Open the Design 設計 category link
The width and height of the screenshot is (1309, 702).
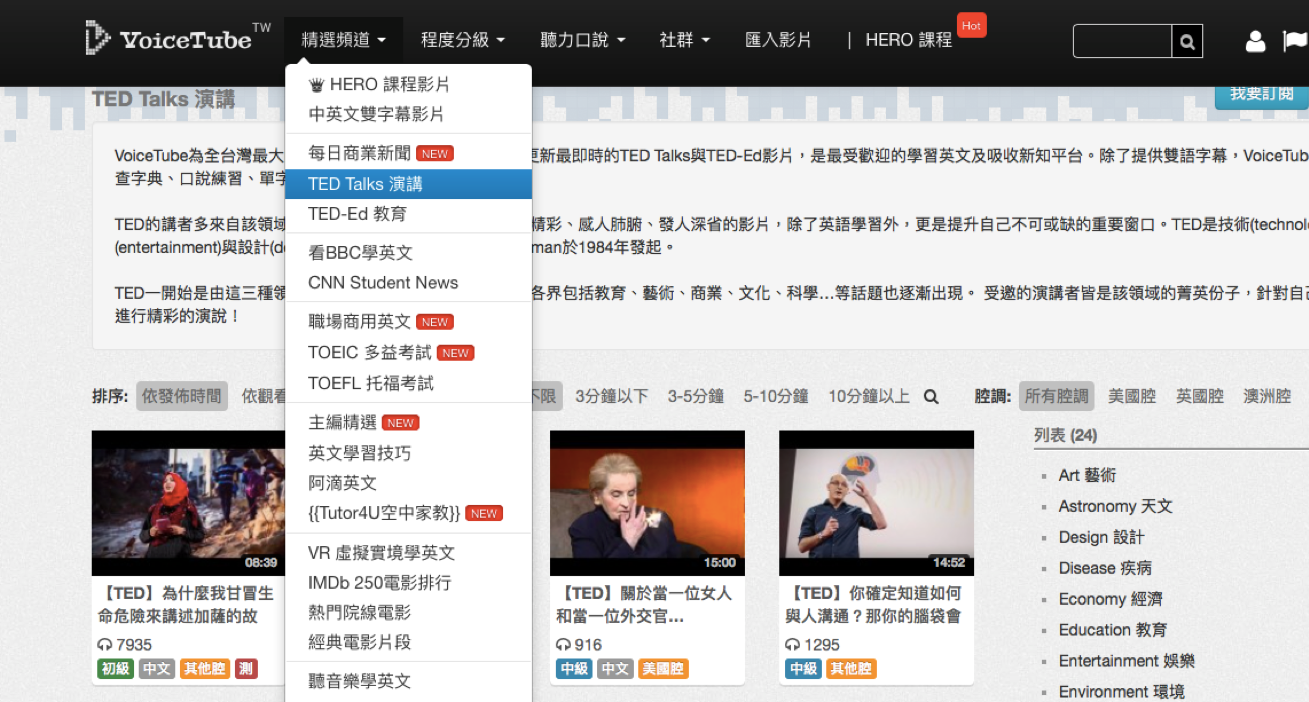click(1101, 537)
